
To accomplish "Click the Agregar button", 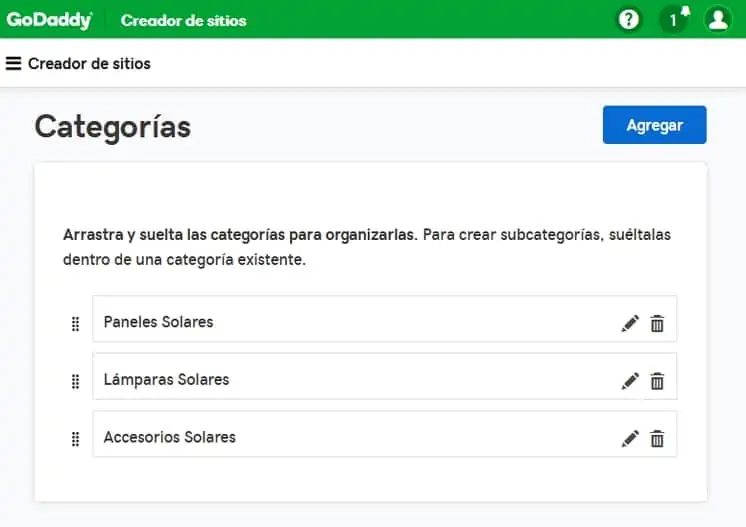I will [x=654, y=125].
